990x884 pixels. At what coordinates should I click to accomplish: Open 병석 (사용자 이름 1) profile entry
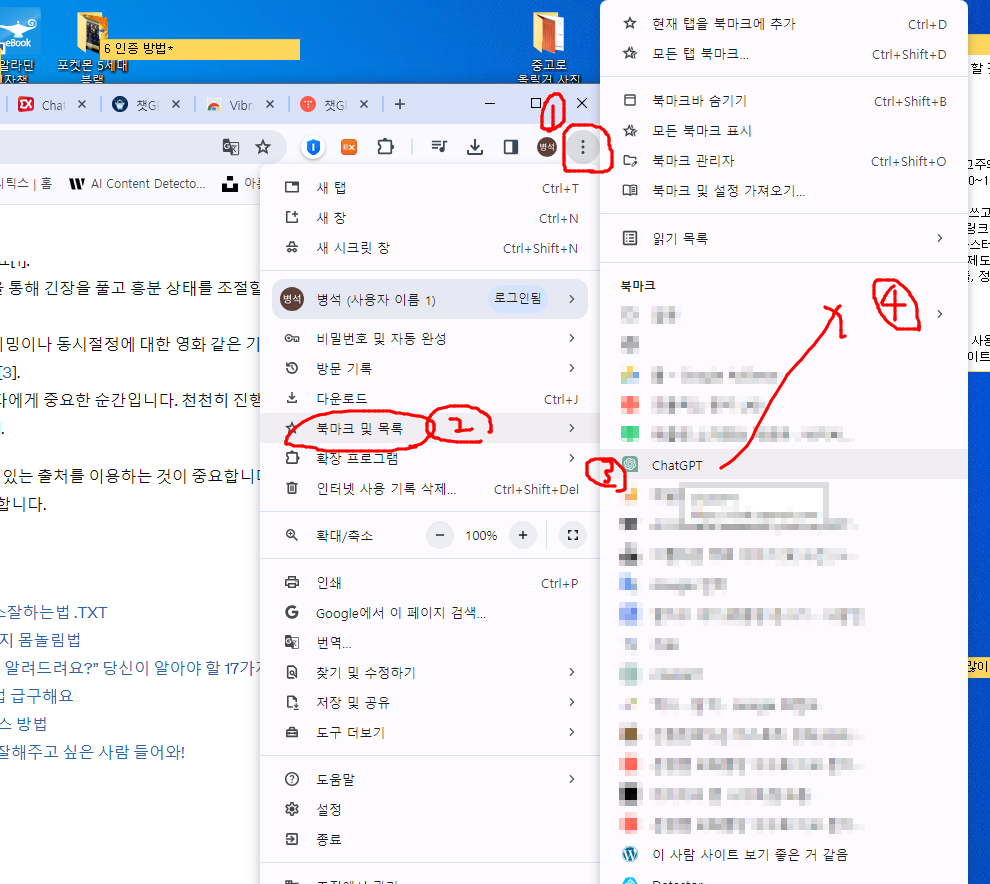click(430, 299)
